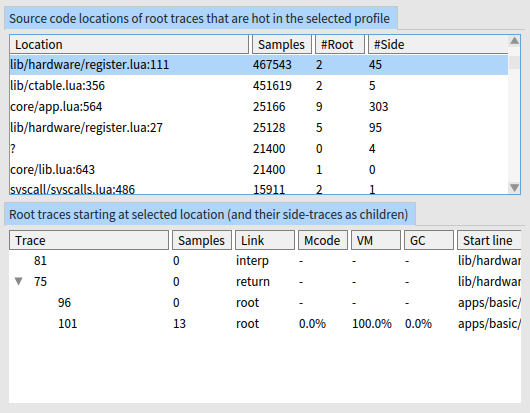The height and width of the screenshot is (413, 530).
Task: Sort by the #Root column header
Action: 340,44
